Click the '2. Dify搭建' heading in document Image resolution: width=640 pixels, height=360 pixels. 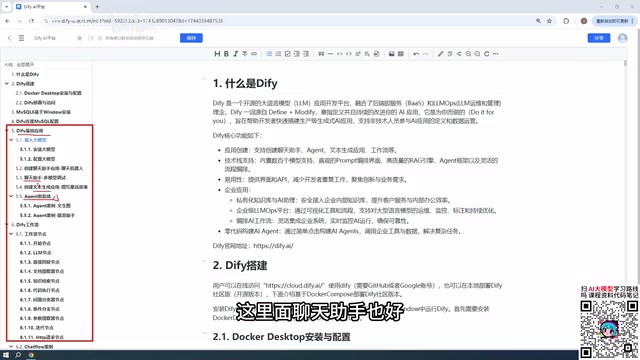tap(240, 266)
